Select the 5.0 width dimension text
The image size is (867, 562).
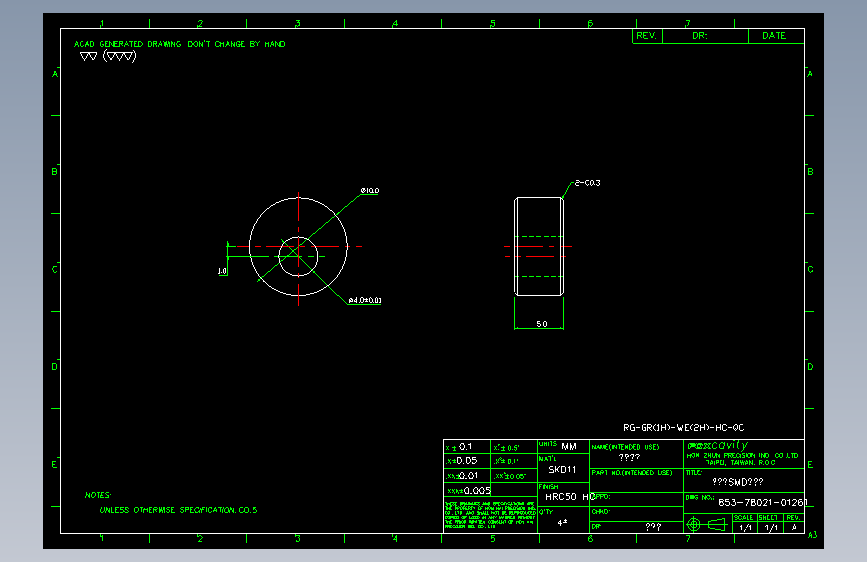(x=542, y=324)
